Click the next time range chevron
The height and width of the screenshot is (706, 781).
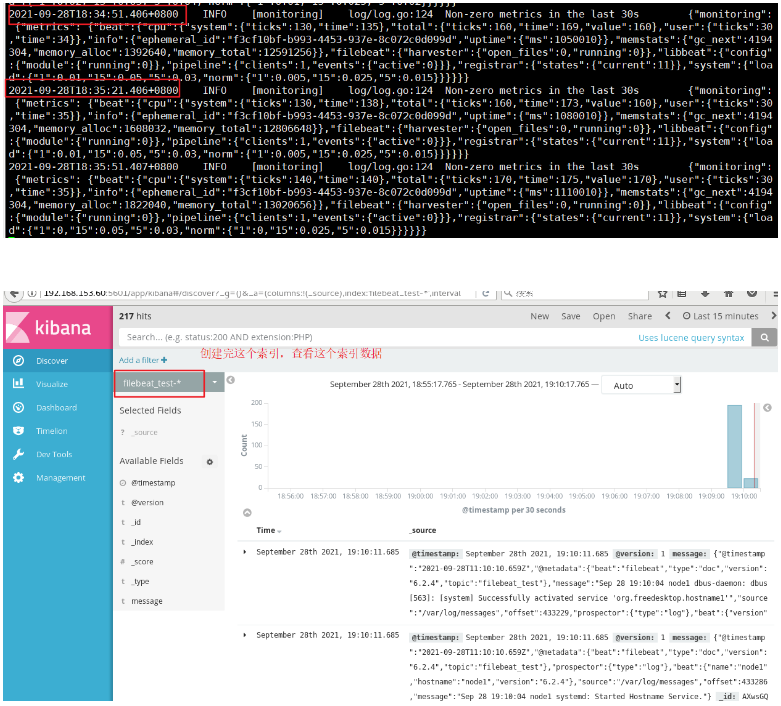point(773,316)
